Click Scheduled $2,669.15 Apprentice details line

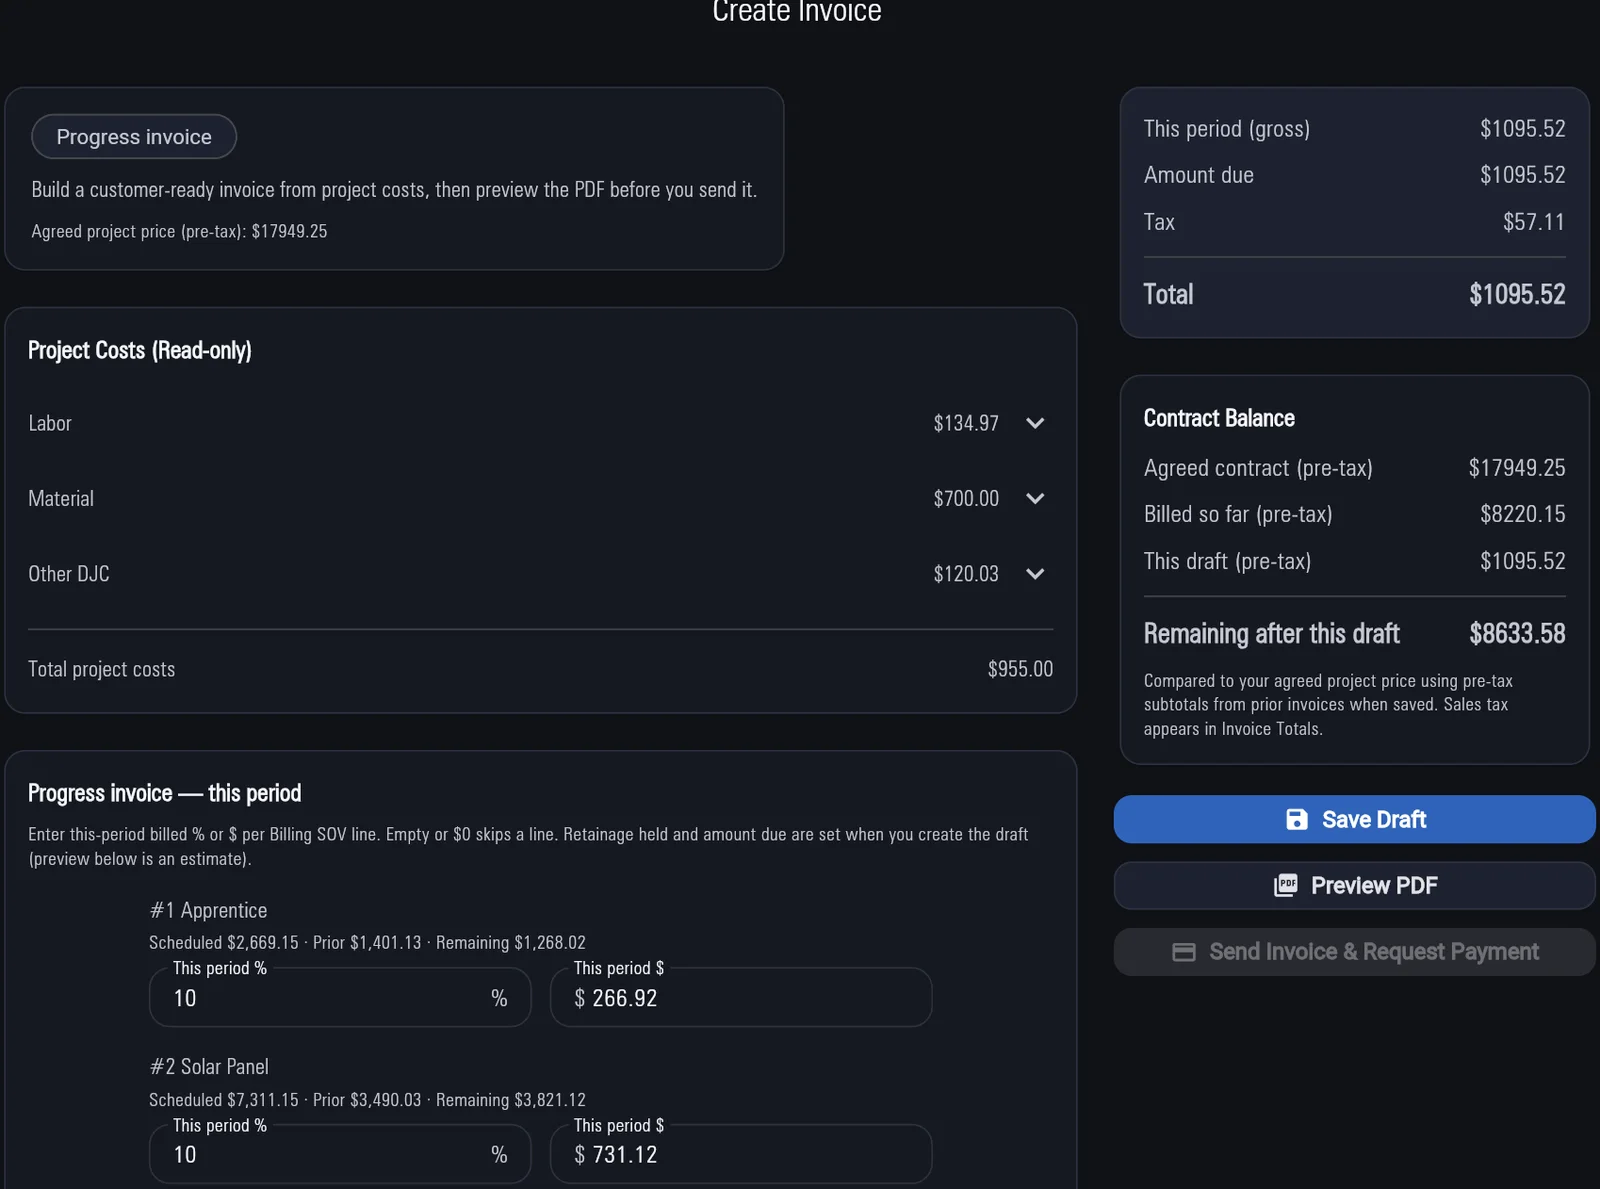pos(367,942)
